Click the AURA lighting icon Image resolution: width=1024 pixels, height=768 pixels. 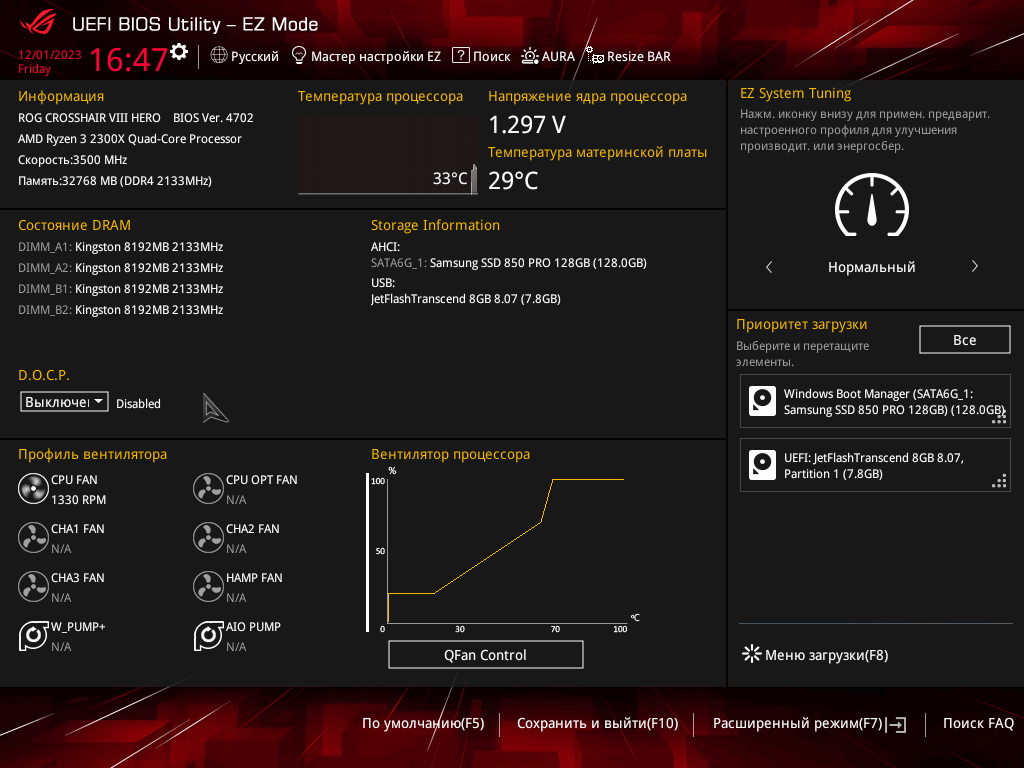click(530, 56)
